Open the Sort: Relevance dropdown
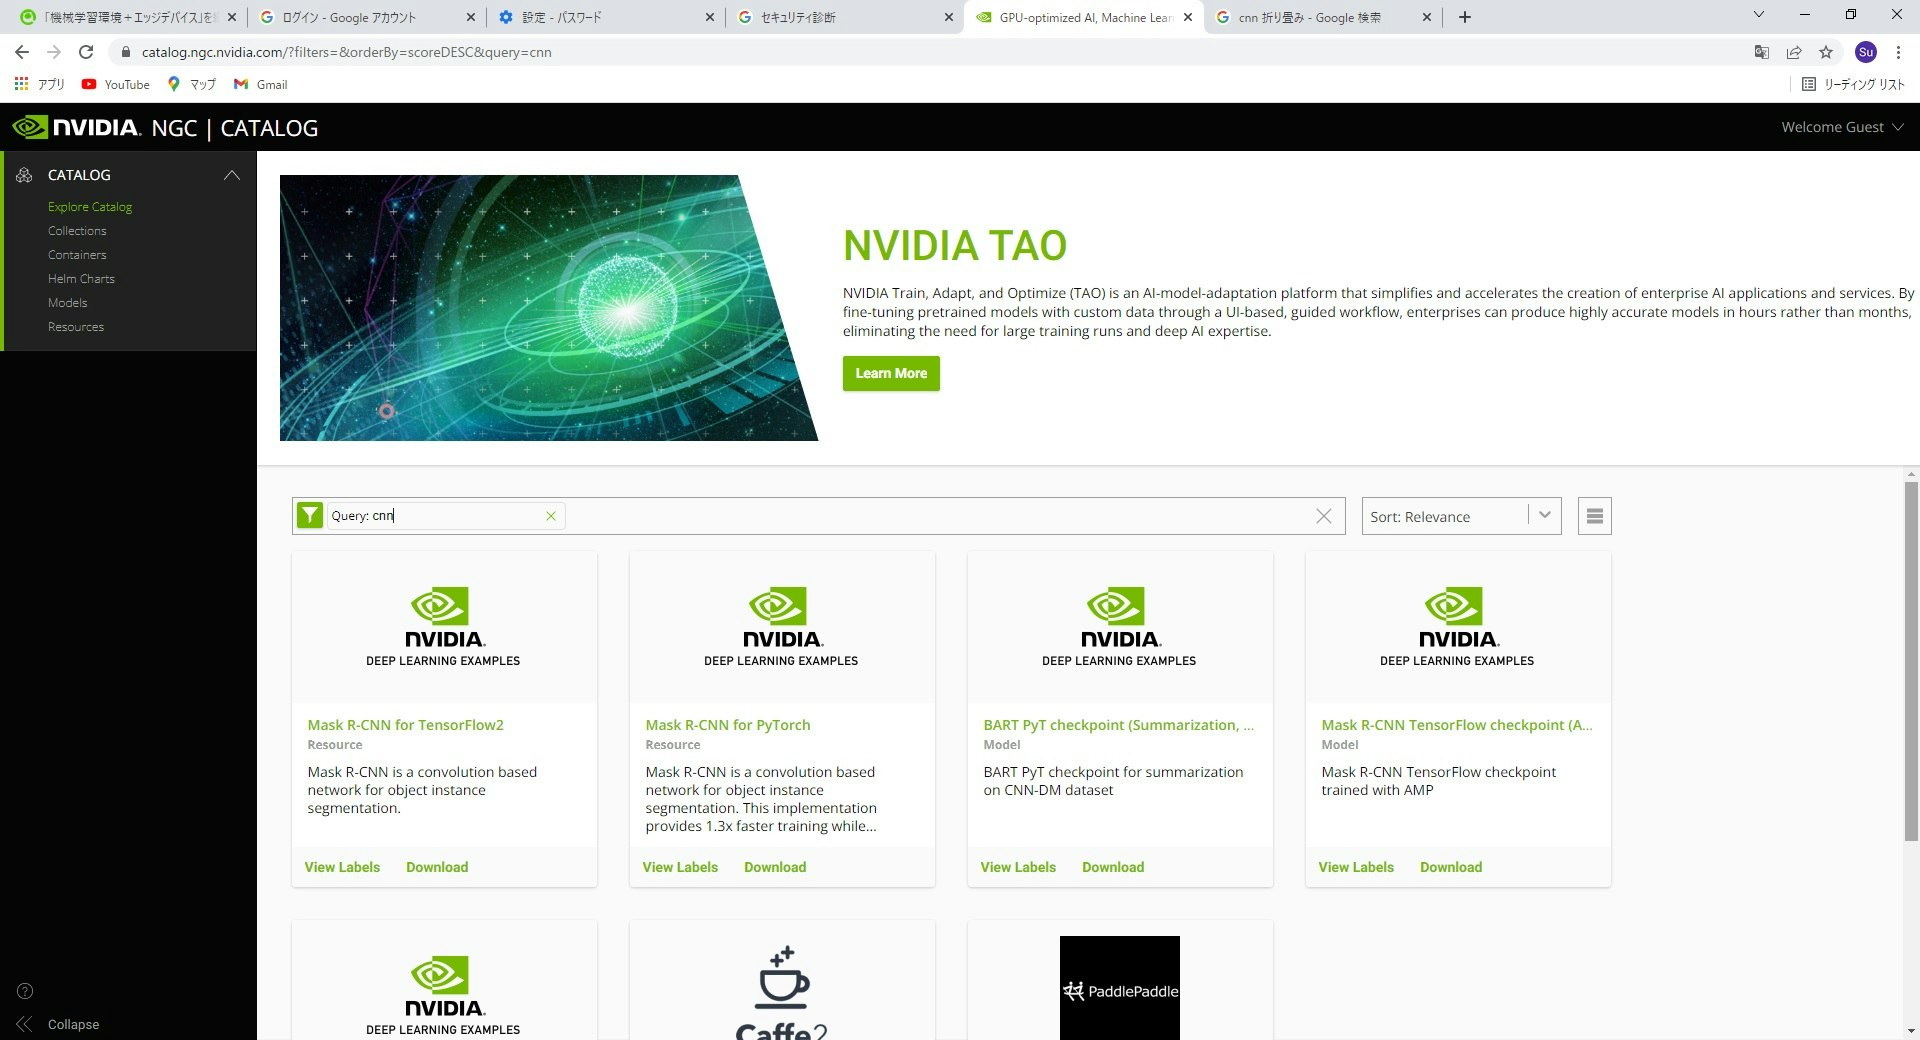Image resolution: width=1920 pixels, height=1040 pixels. coord(1460,516)
